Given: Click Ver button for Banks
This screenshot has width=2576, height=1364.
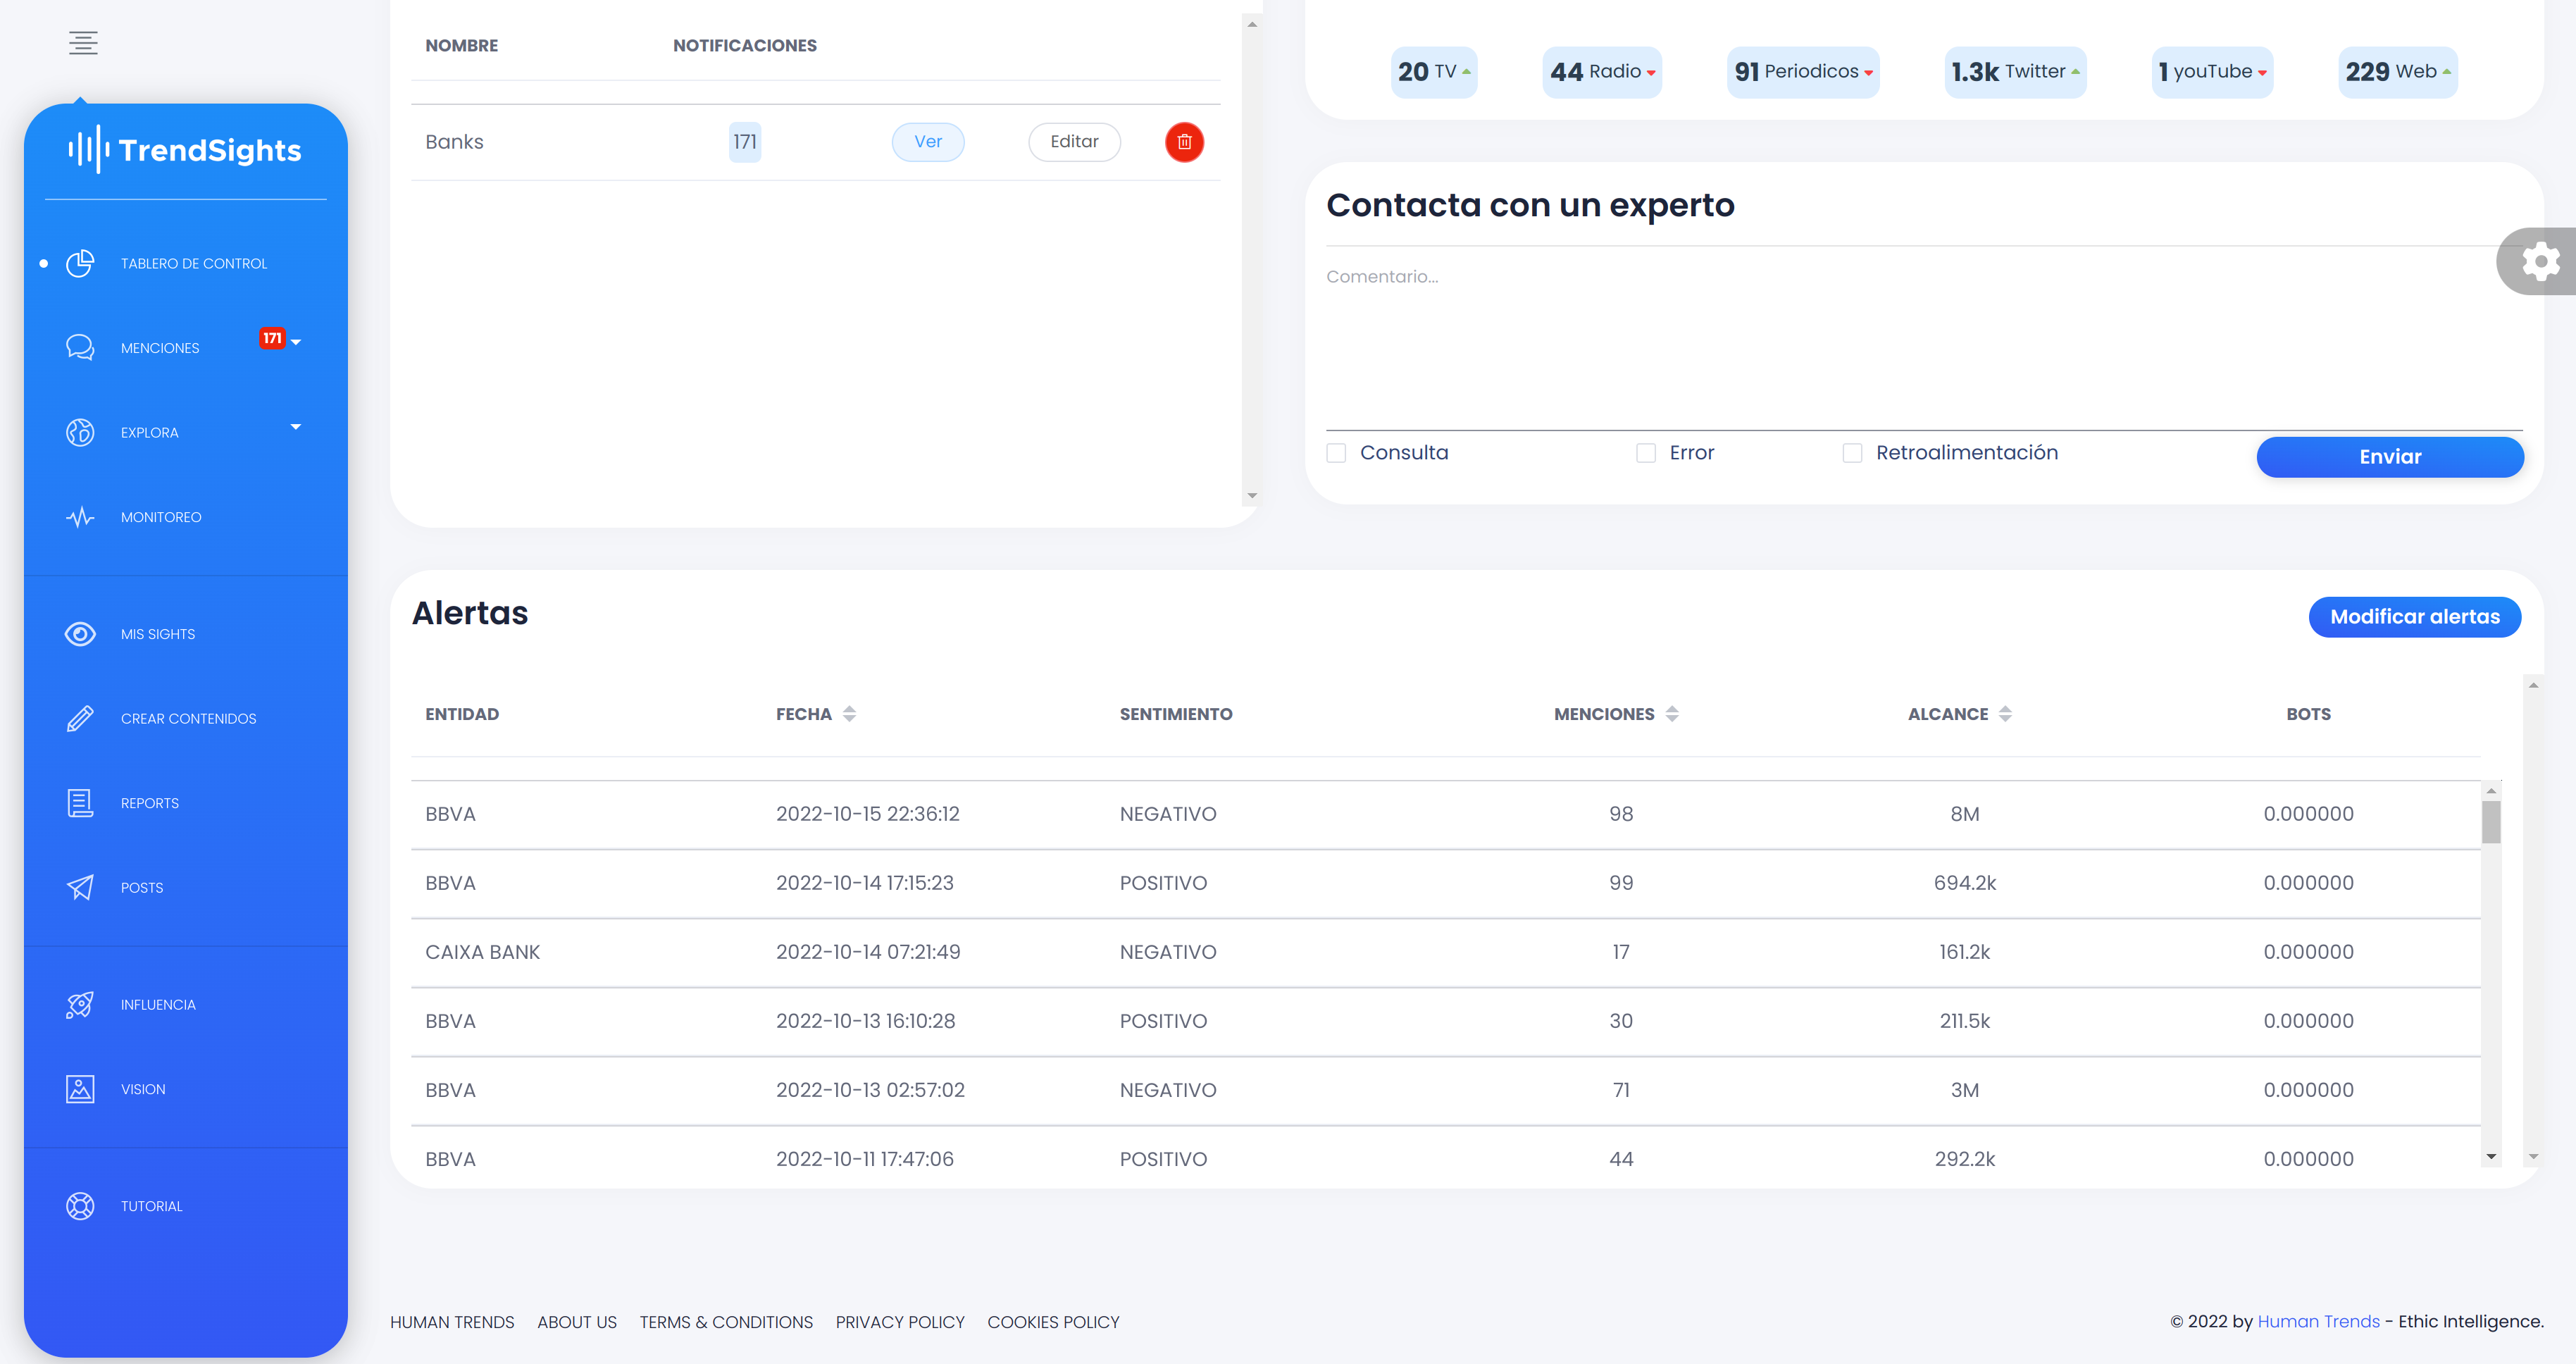Looking at the screenshot, I should point(928,142).
